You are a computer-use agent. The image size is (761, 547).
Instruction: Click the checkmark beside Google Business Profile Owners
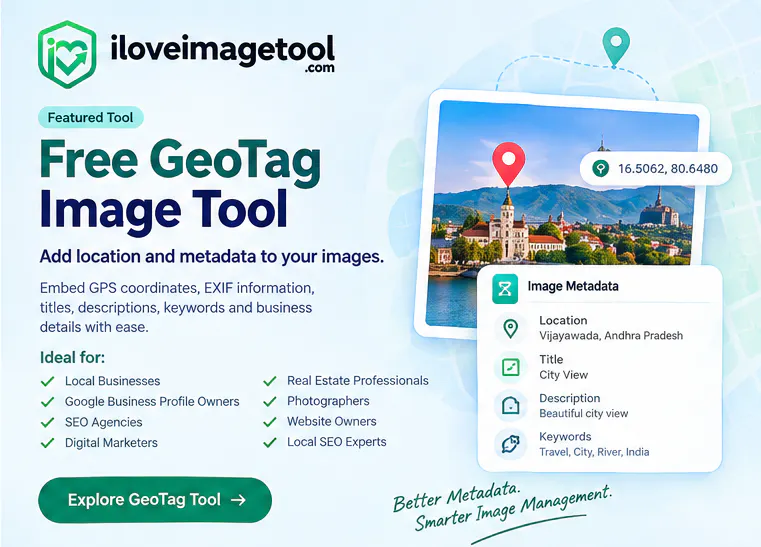(x=48, y=401)
